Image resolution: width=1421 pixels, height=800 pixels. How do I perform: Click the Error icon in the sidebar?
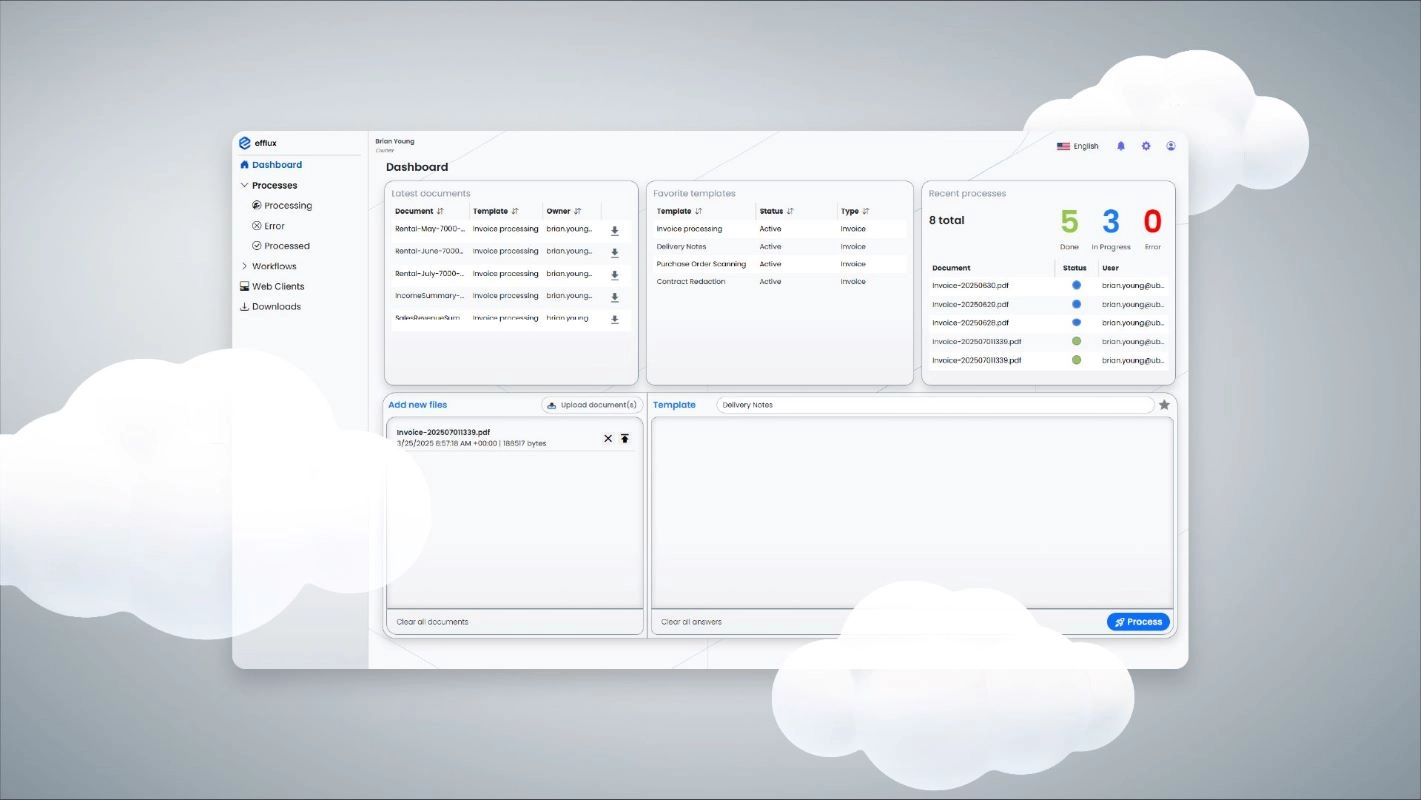tap(258, 225)
